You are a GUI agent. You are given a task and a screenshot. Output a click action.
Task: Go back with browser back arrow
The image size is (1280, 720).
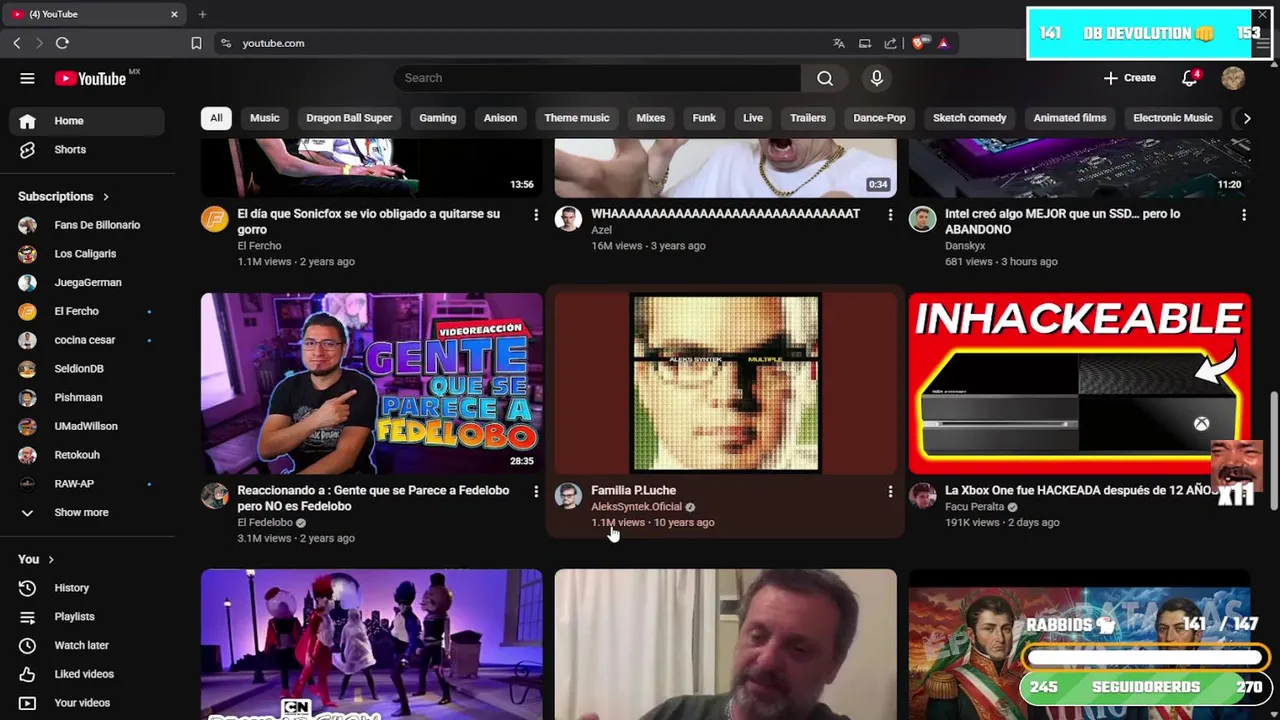[x=17, y=43]
